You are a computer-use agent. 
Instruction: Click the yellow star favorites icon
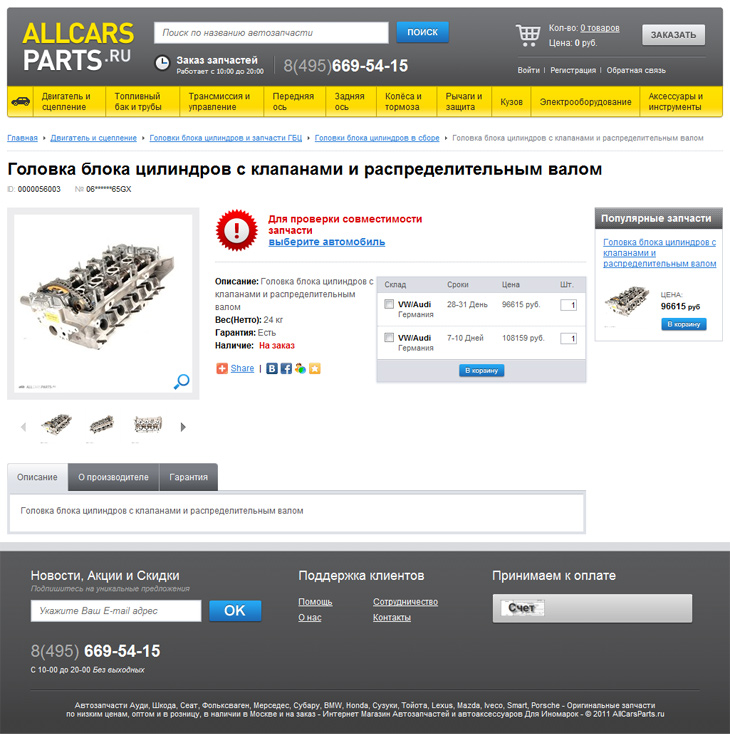[315, 368]
